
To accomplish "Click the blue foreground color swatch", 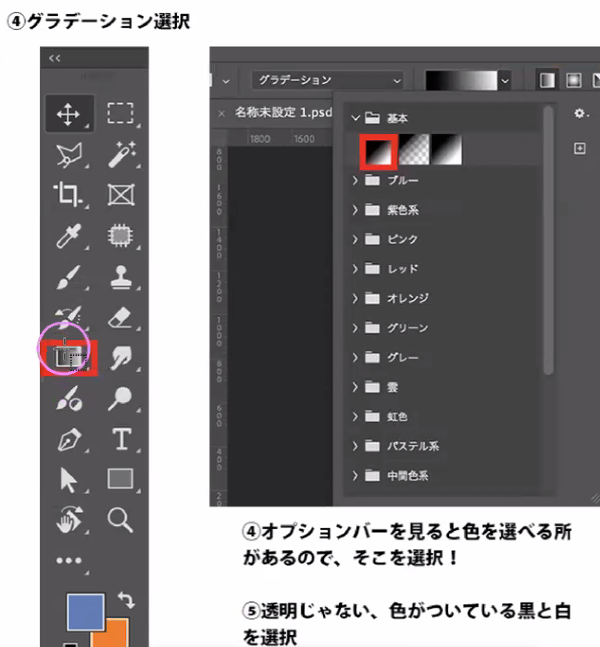I will tap(86, 612).
